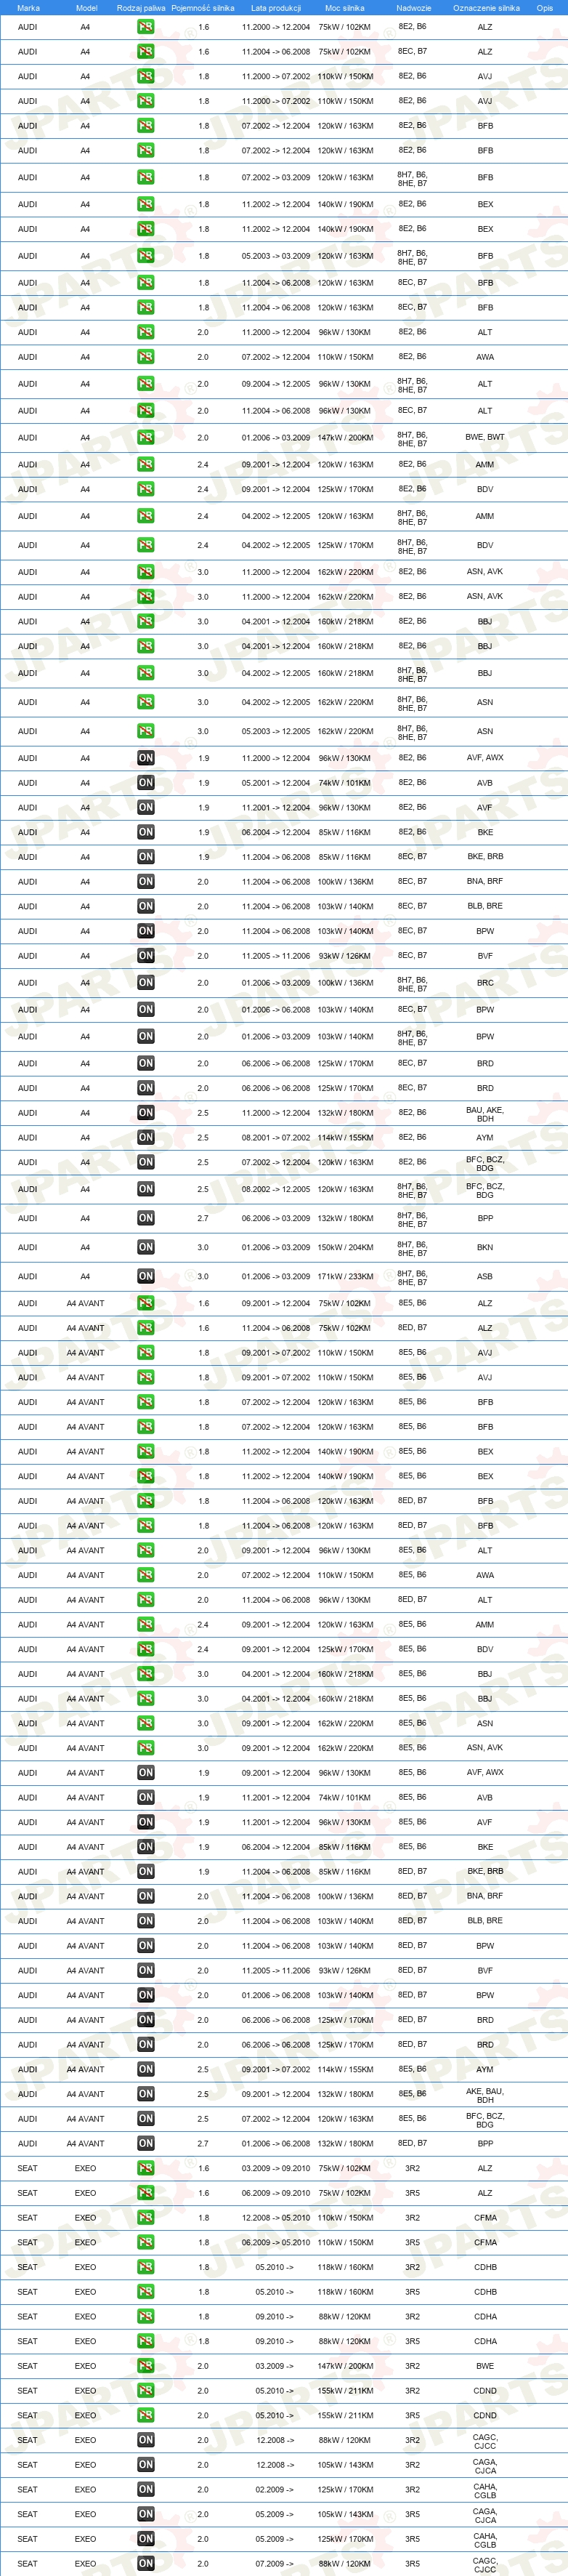Click diesel ON icon in Exeo CAGC, CJCC 3R2 row
This screenshot has height=2576, width=568.
coord(146,2441)
